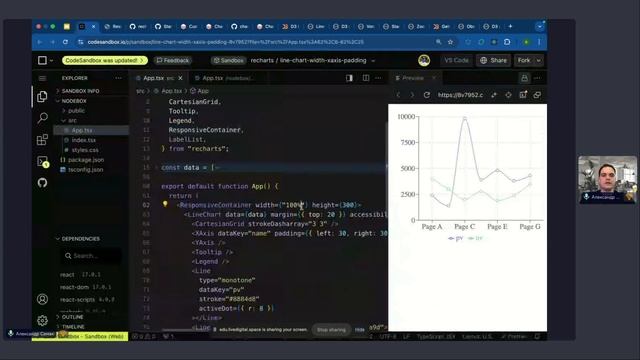Bookmark the page with the star icon
The image size is (640, 360).
(451, 42)
